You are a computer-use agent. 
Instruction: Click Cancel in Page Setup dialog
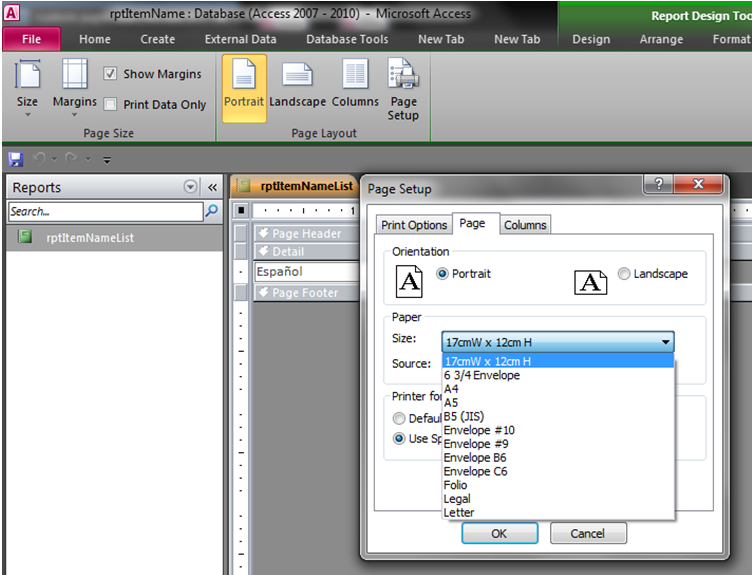(588, 533)
